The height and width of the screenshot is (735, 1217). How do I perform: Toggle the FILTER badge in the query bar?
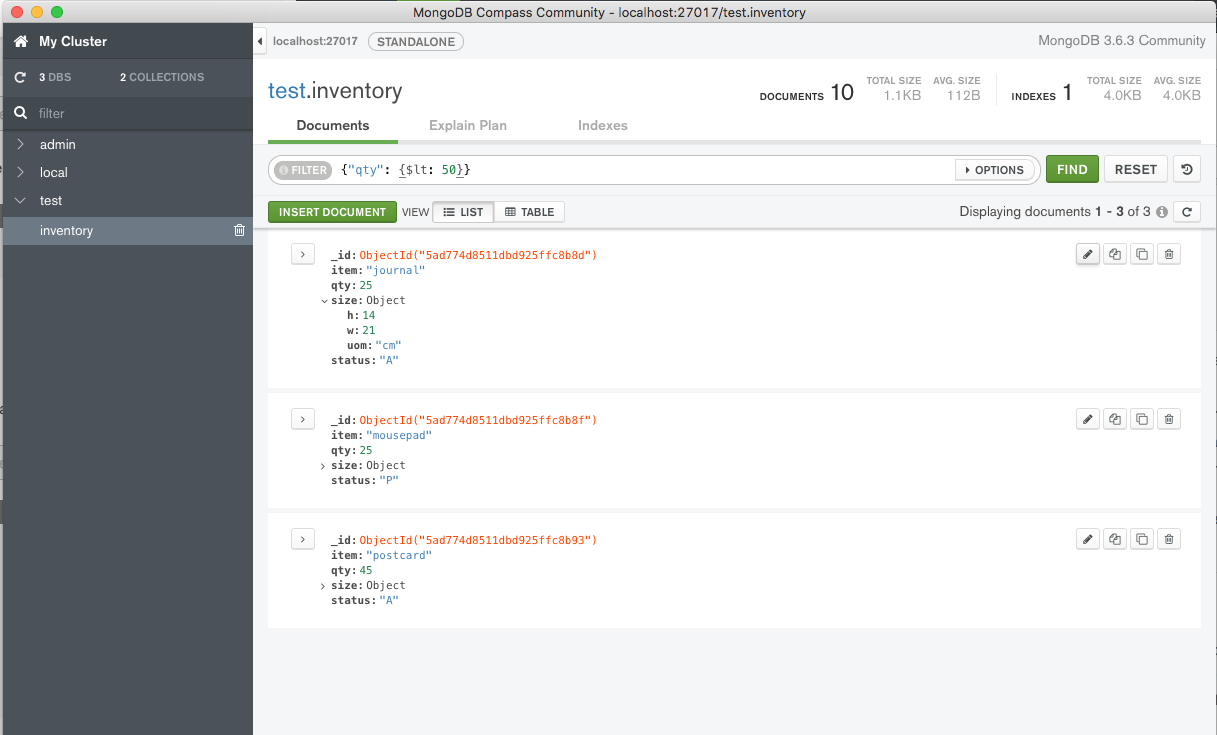pos(302,169)
